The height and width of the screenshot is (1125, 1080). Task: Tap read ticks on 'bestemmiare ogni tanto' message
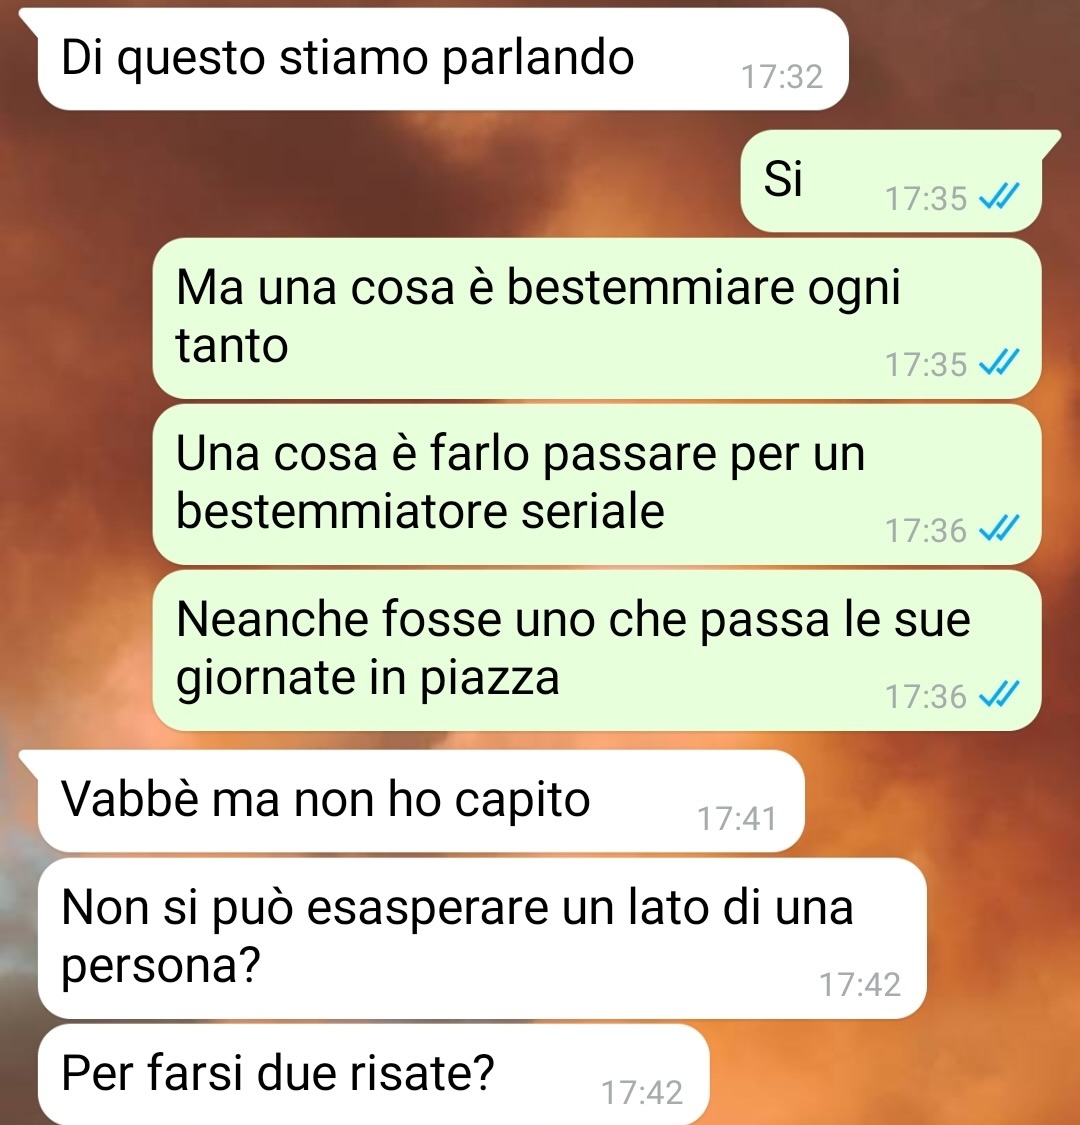click(x=999, y=363)
